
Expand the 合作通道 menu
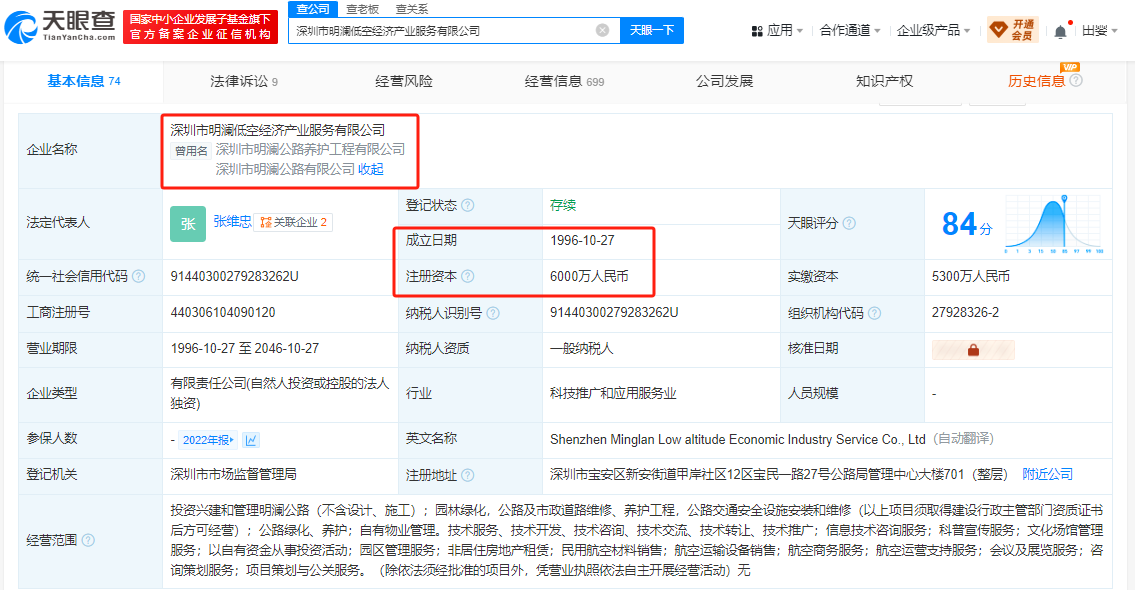[x=850, y=30]
